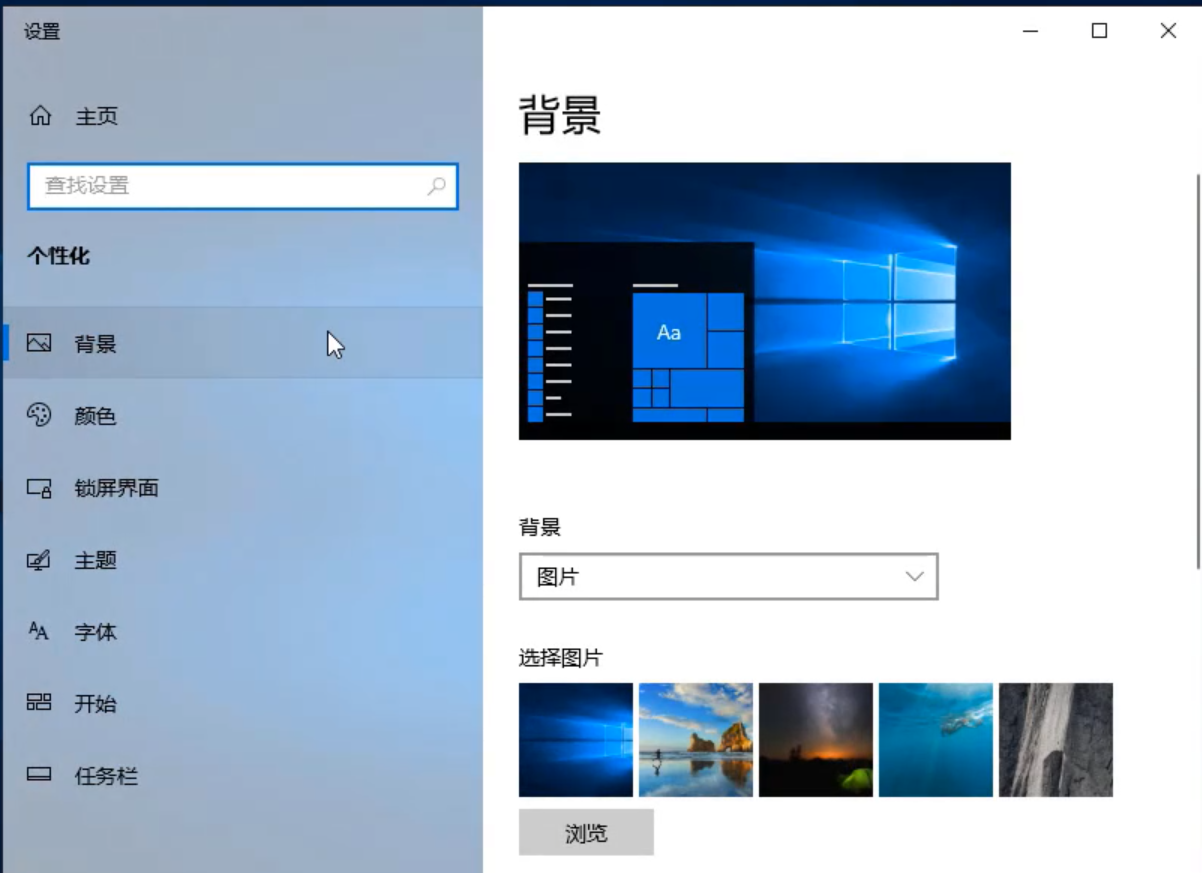Select the blue Windows logo wallpaper thumbnail

(x=576, y=740)
